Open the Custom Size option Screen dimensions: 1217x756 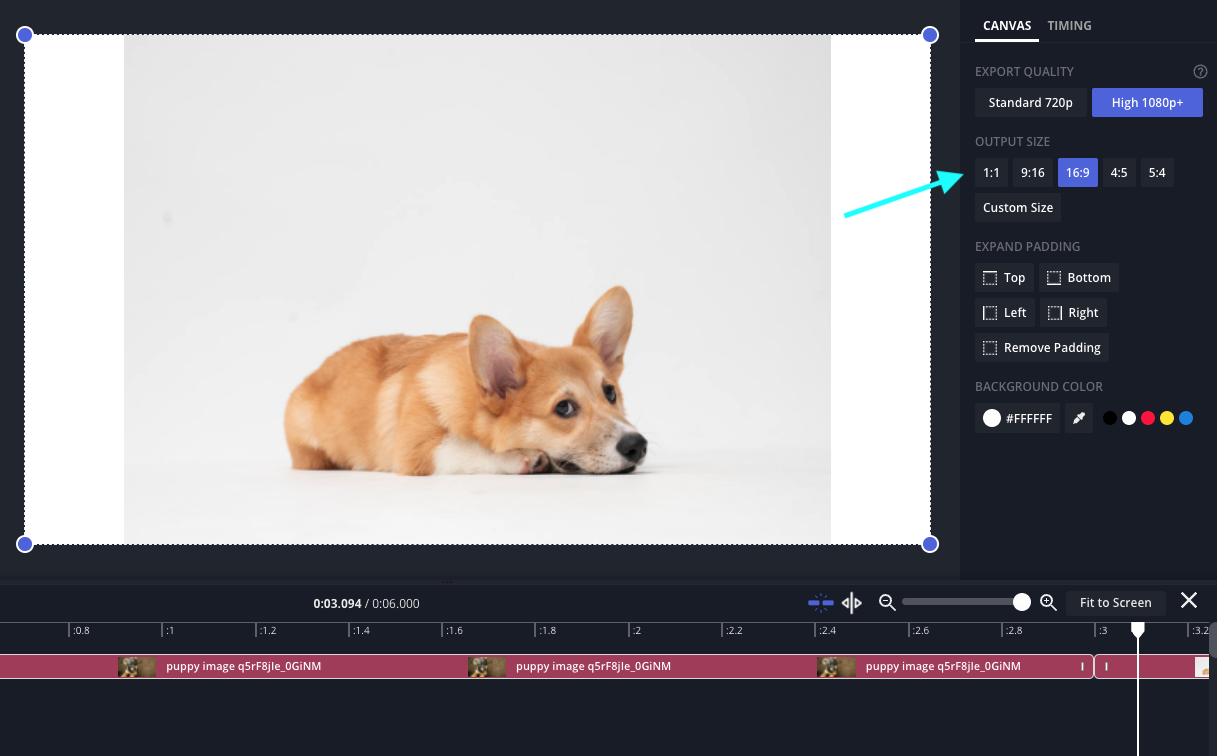[x=1017, y=208]
